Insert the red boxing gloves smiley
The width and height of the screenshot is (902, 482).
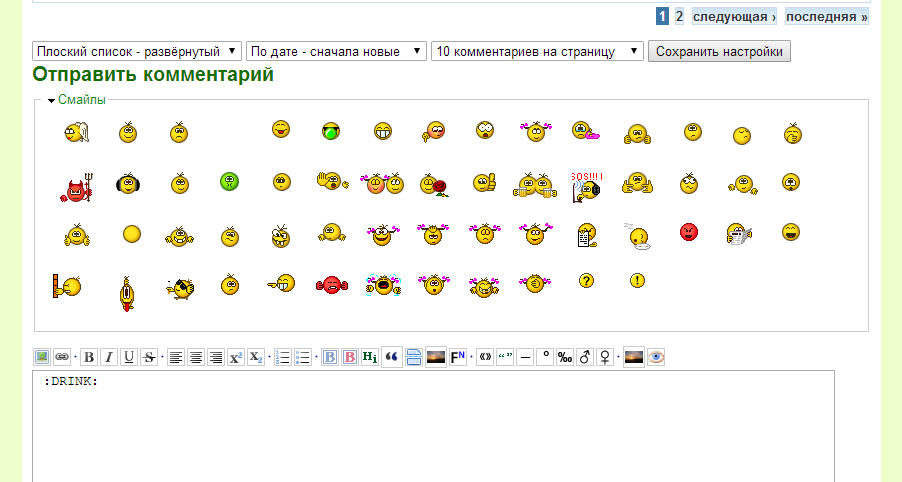pyautogui.click(x=332, y=285)
